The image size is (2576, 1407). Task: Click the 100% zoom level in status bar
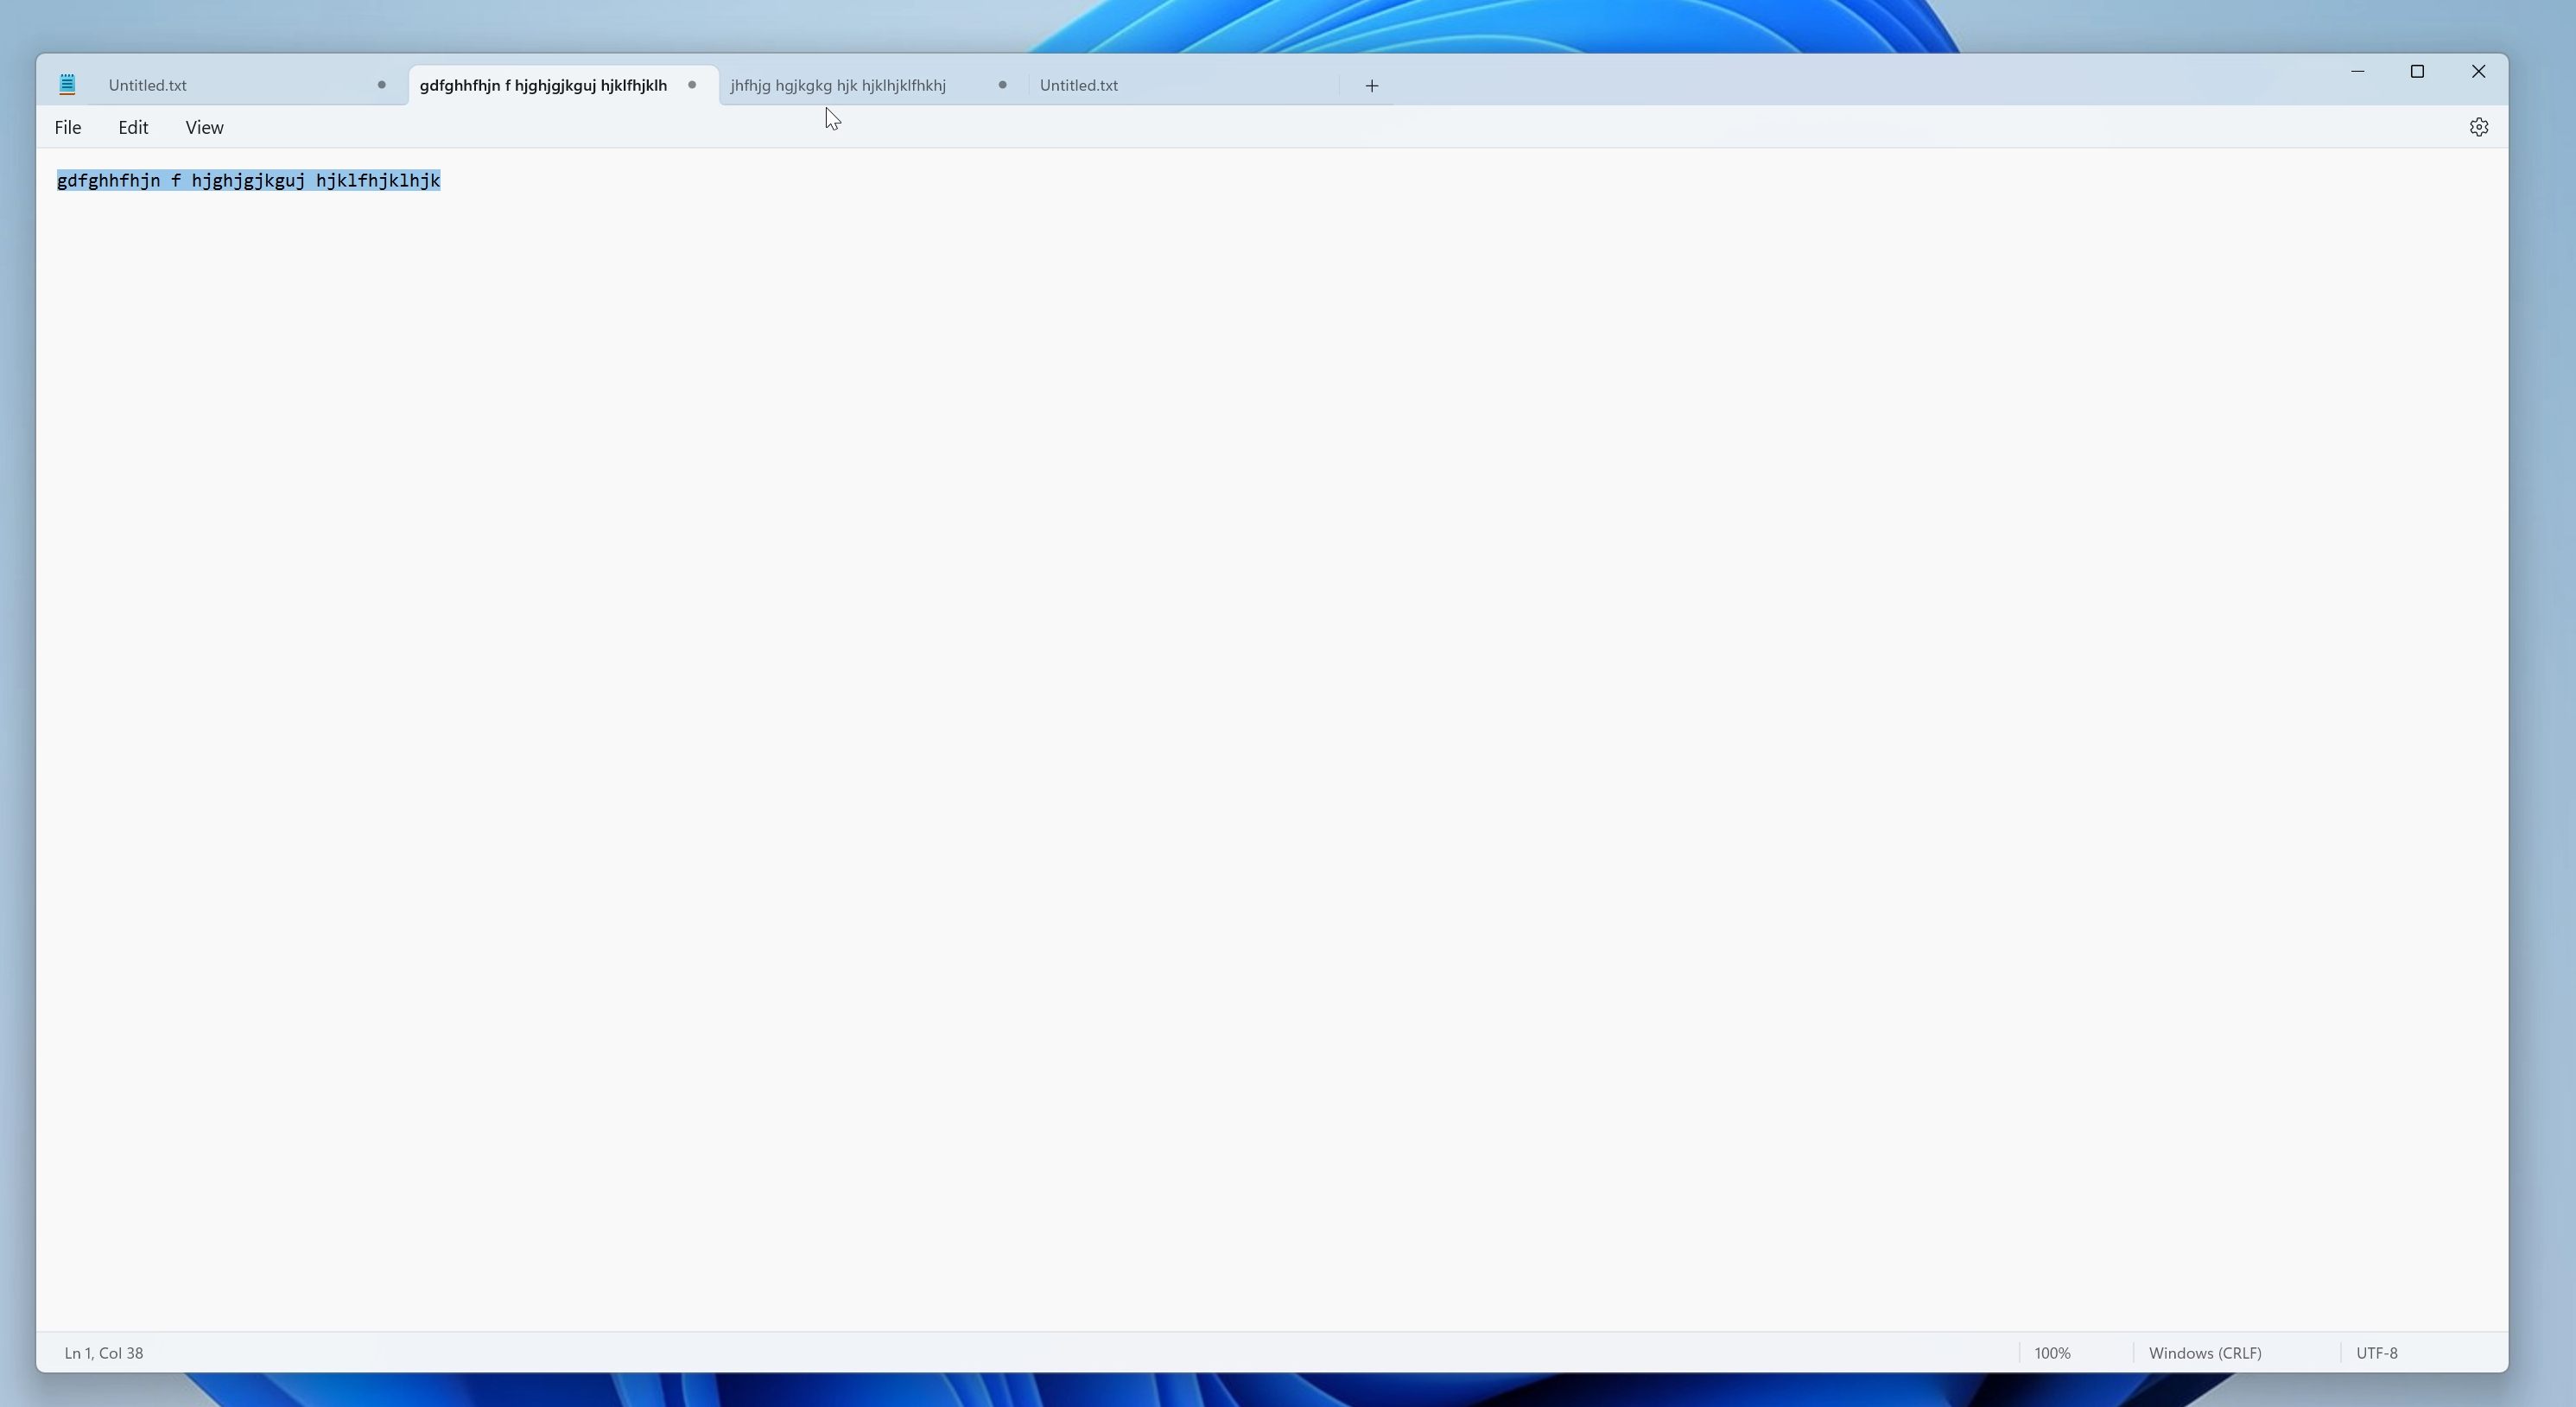tap(2052, 1353)
